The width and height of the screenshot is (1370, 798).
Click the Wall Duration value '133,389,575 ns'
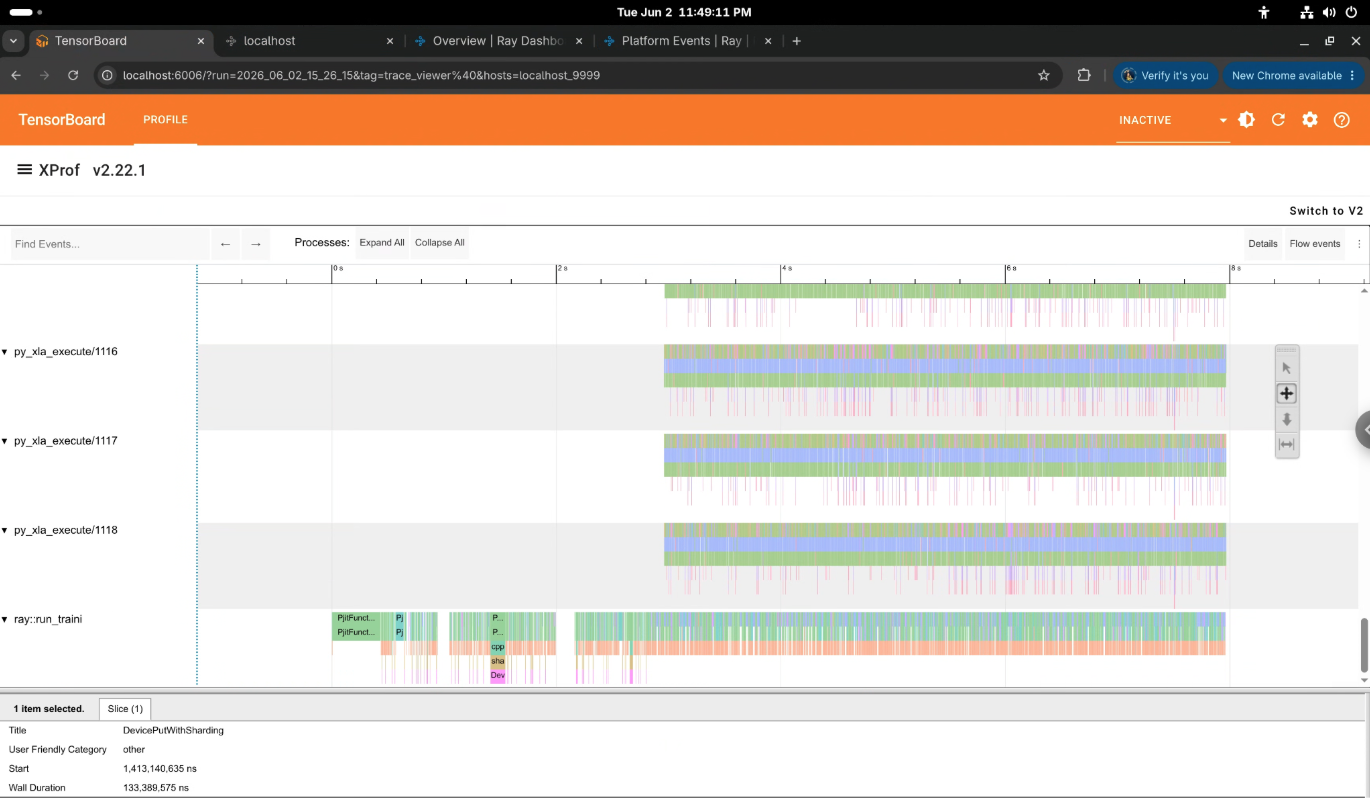pyautogui.click(x=155, y=788)
